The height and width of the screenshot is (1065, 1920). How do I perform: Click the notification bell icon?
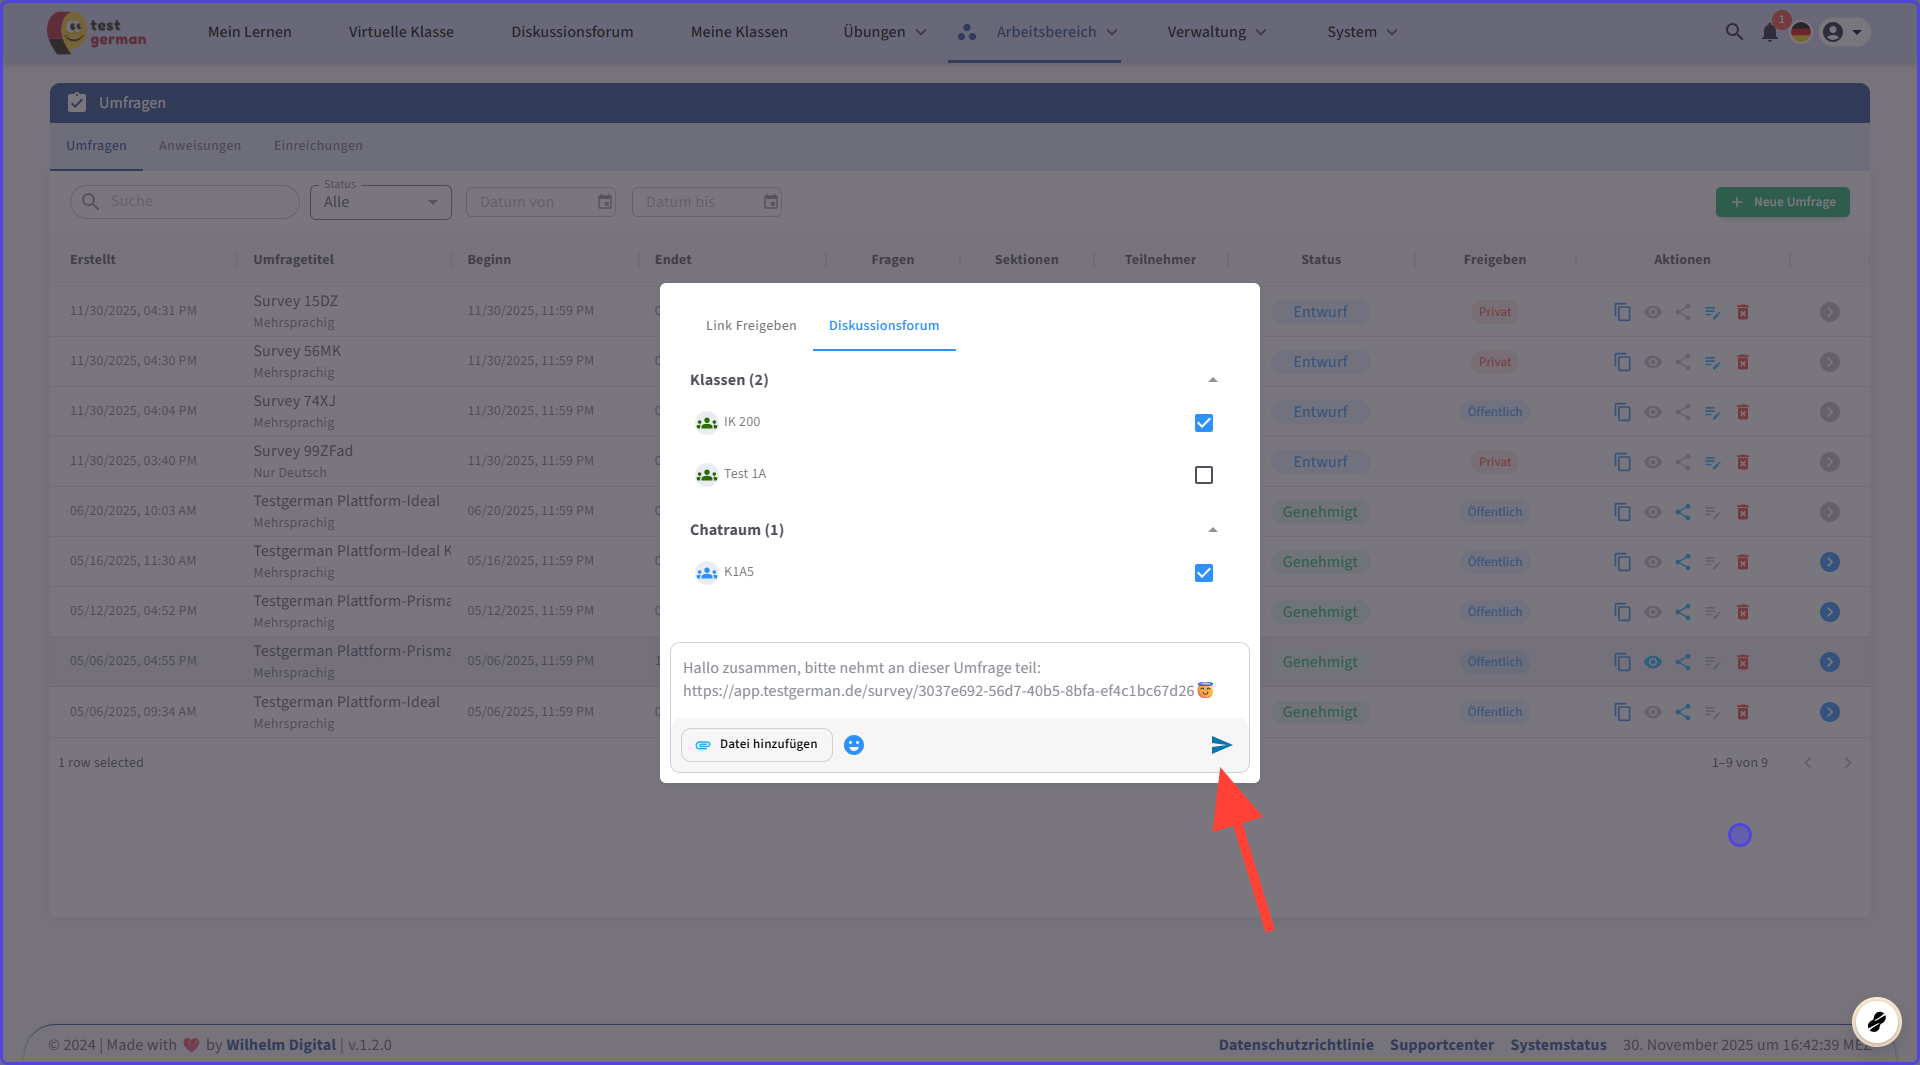point(1769,32)
